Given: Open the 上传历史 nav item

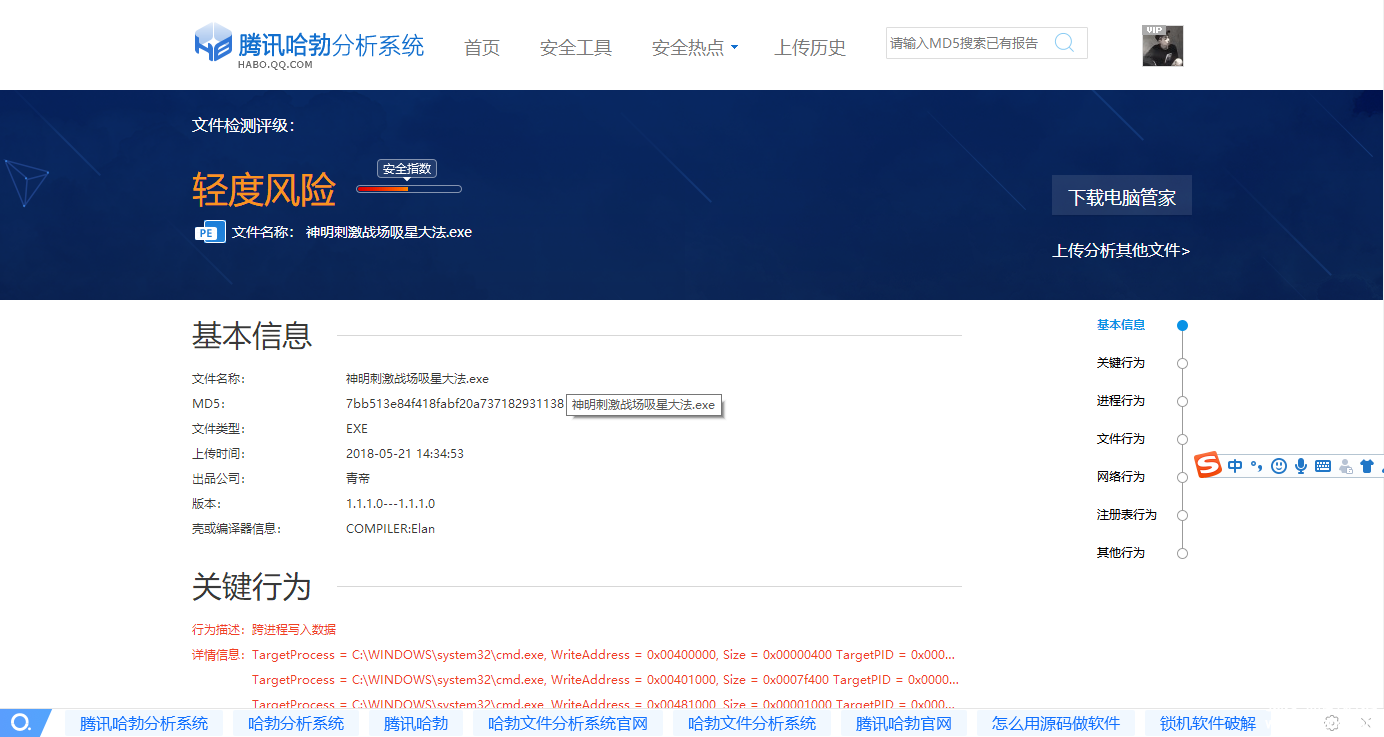Looking at the screenshot, I should (810, 47).
